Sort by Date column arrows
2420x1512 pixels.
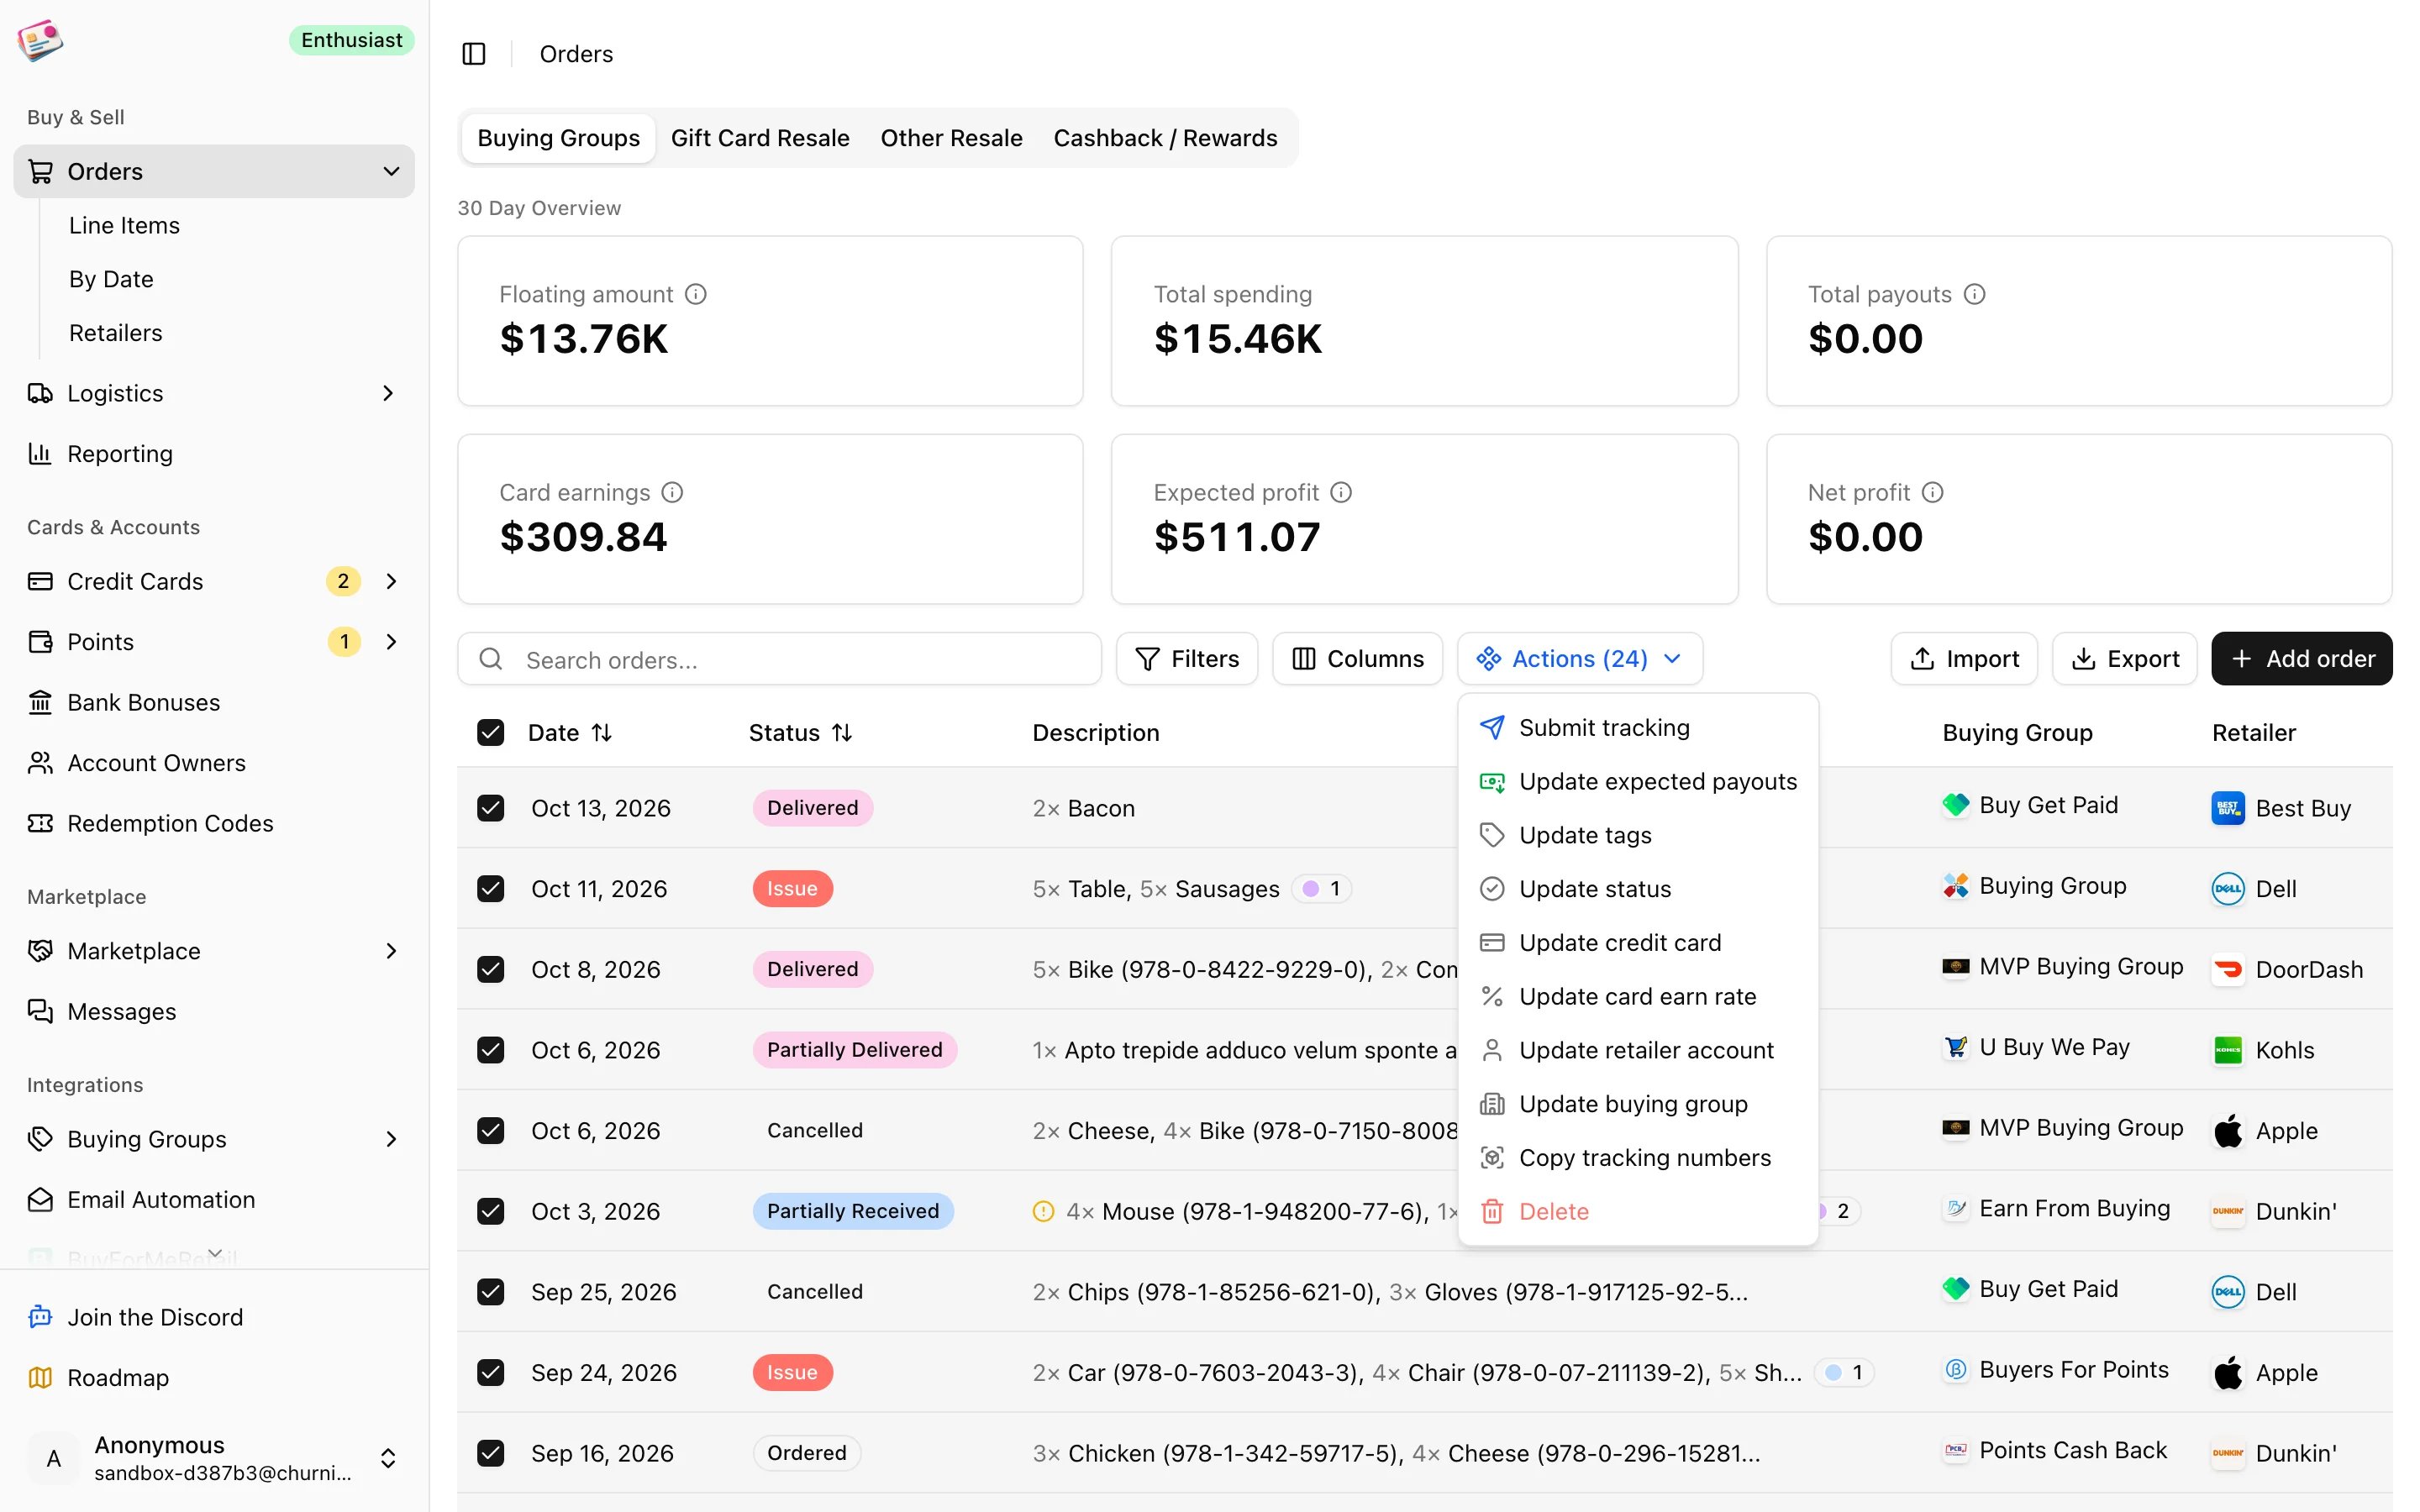click(602, 733)
